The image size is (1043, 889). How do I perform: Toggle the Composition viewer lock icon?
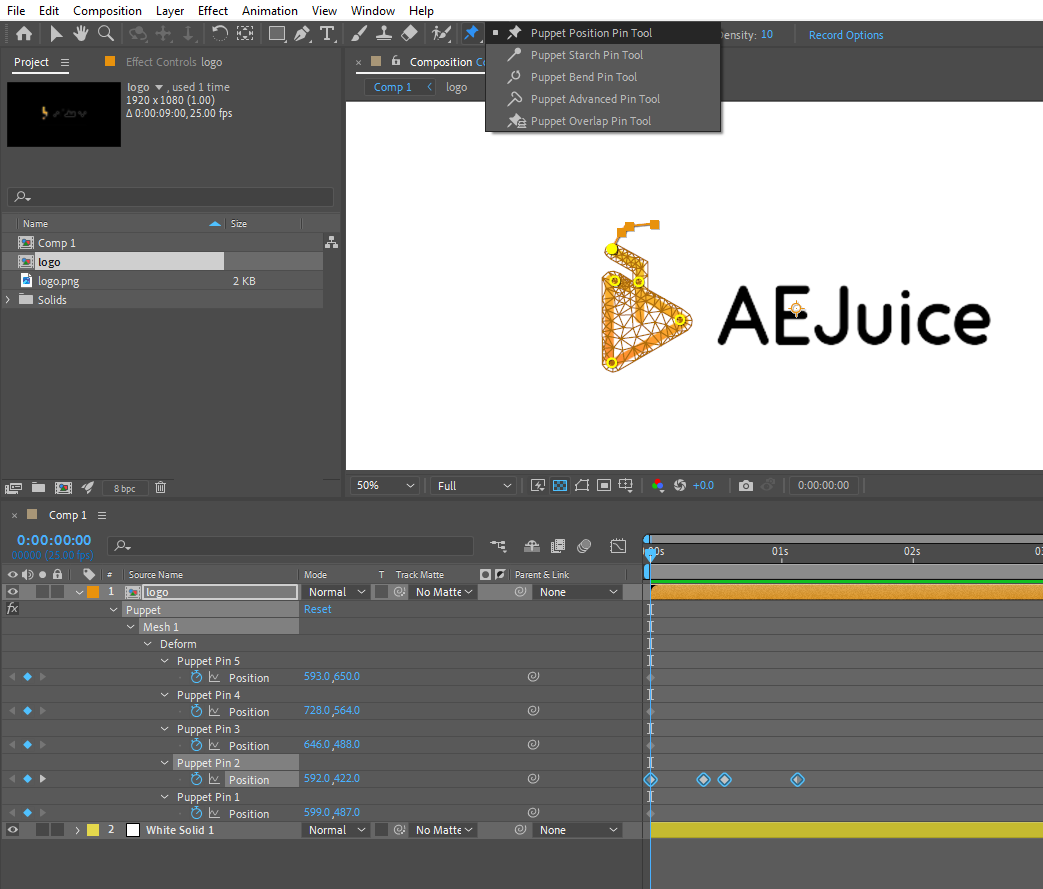tap(396, 61)
